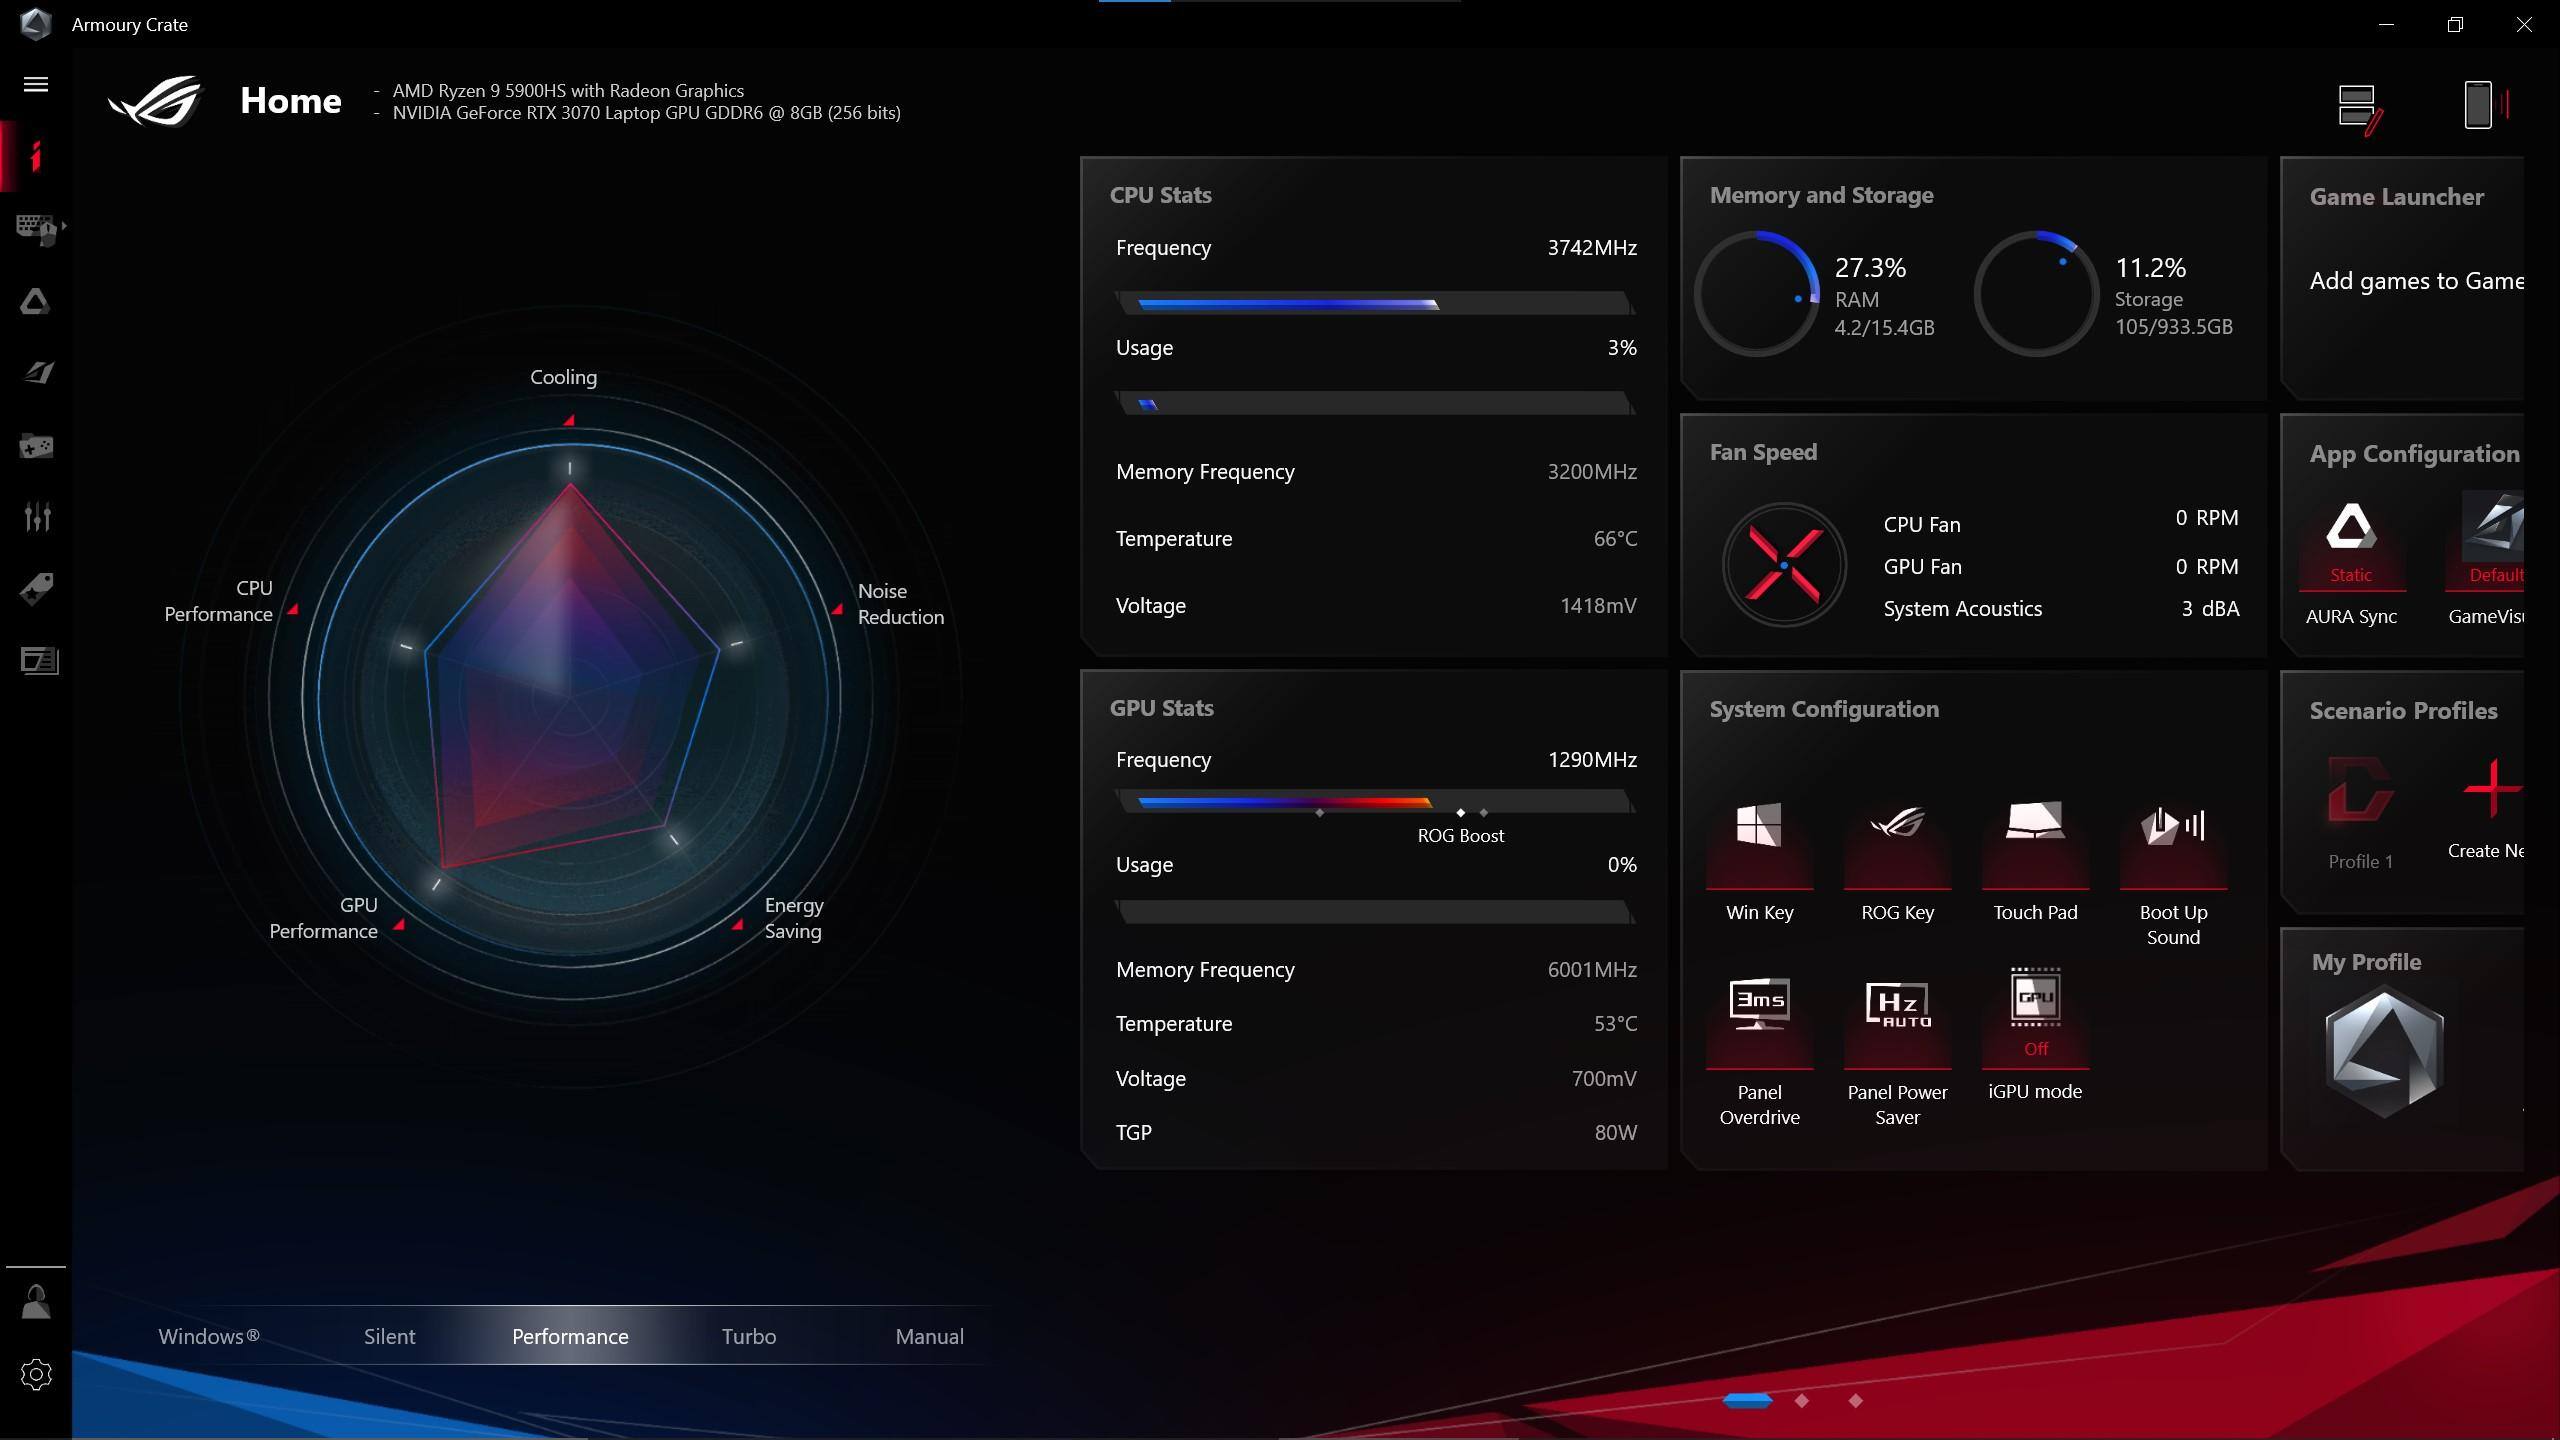Viewport: 2560px width, 1440px height.
Task: Toggle Panel Overdrive 3ms setting
Action: [x=1759, y=1020]
